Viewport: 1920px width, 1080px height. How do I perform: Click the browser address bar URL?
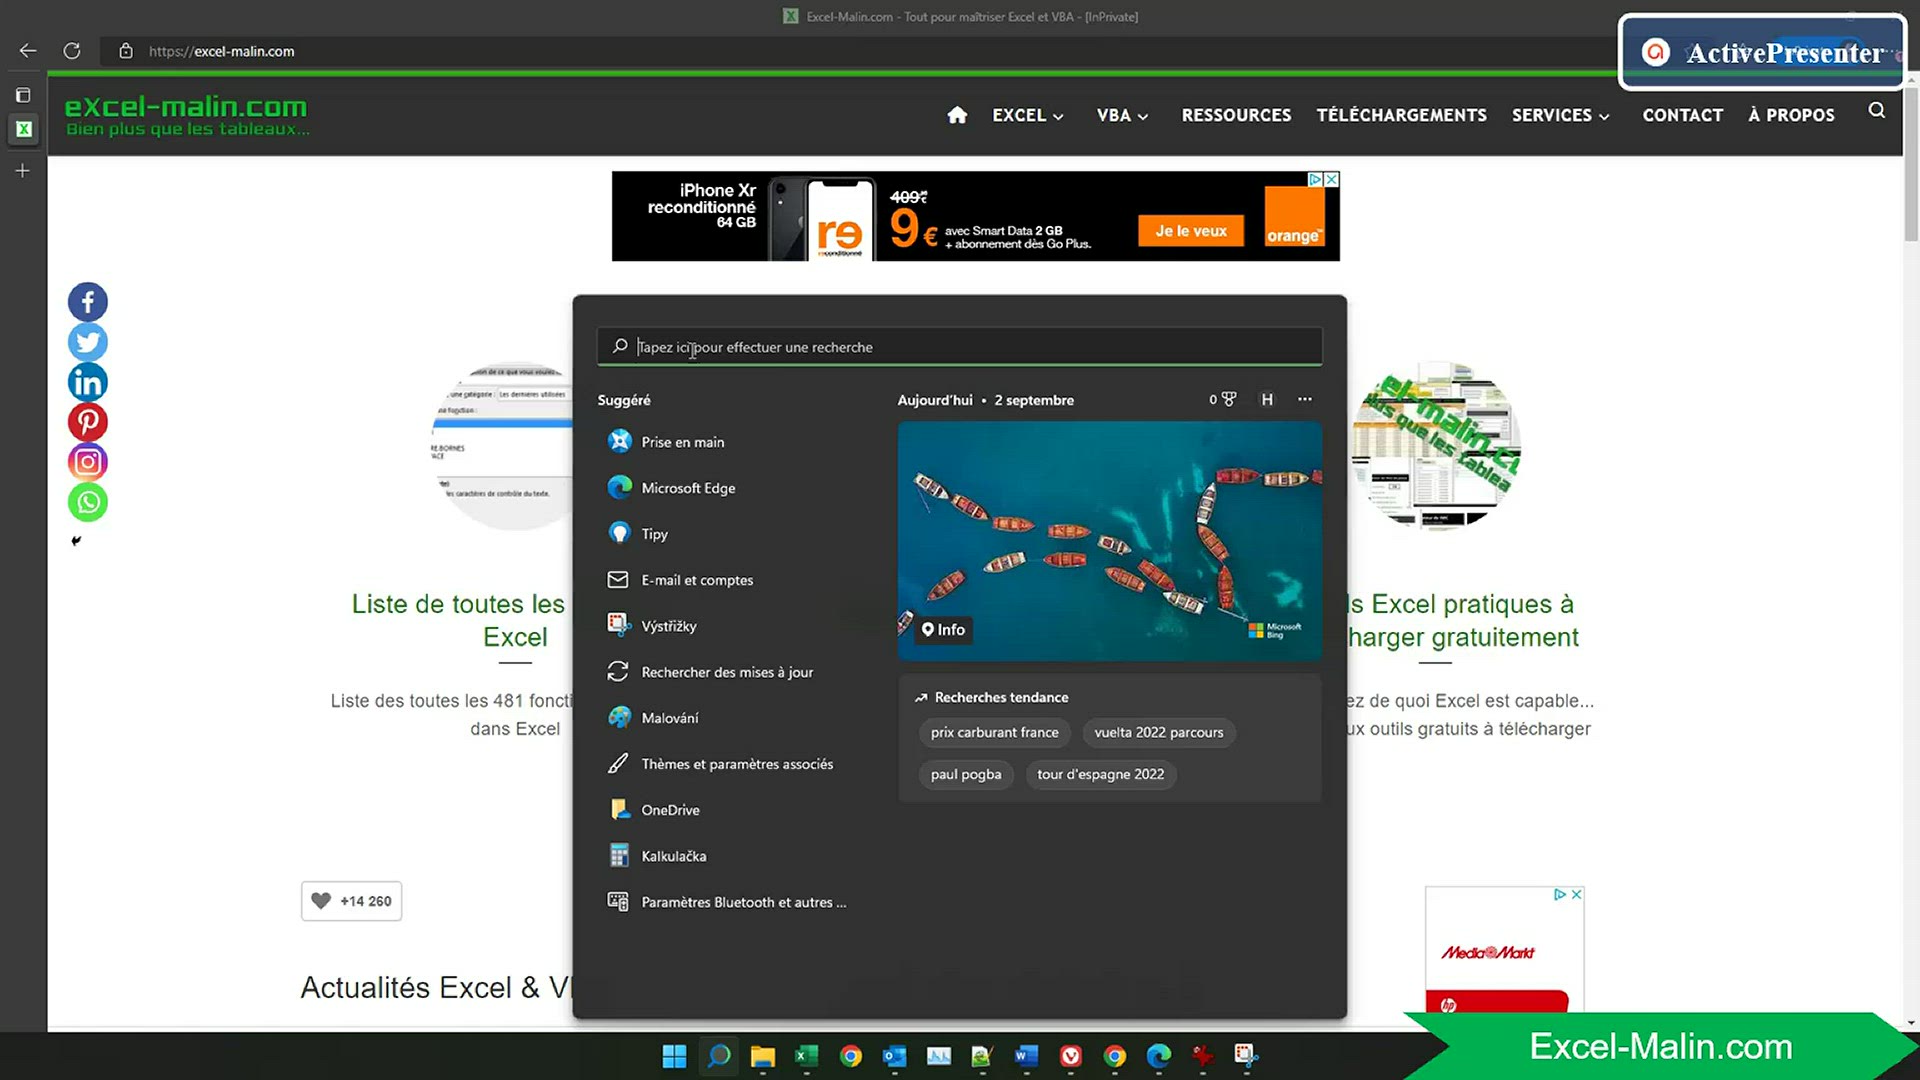click(221, 51)
